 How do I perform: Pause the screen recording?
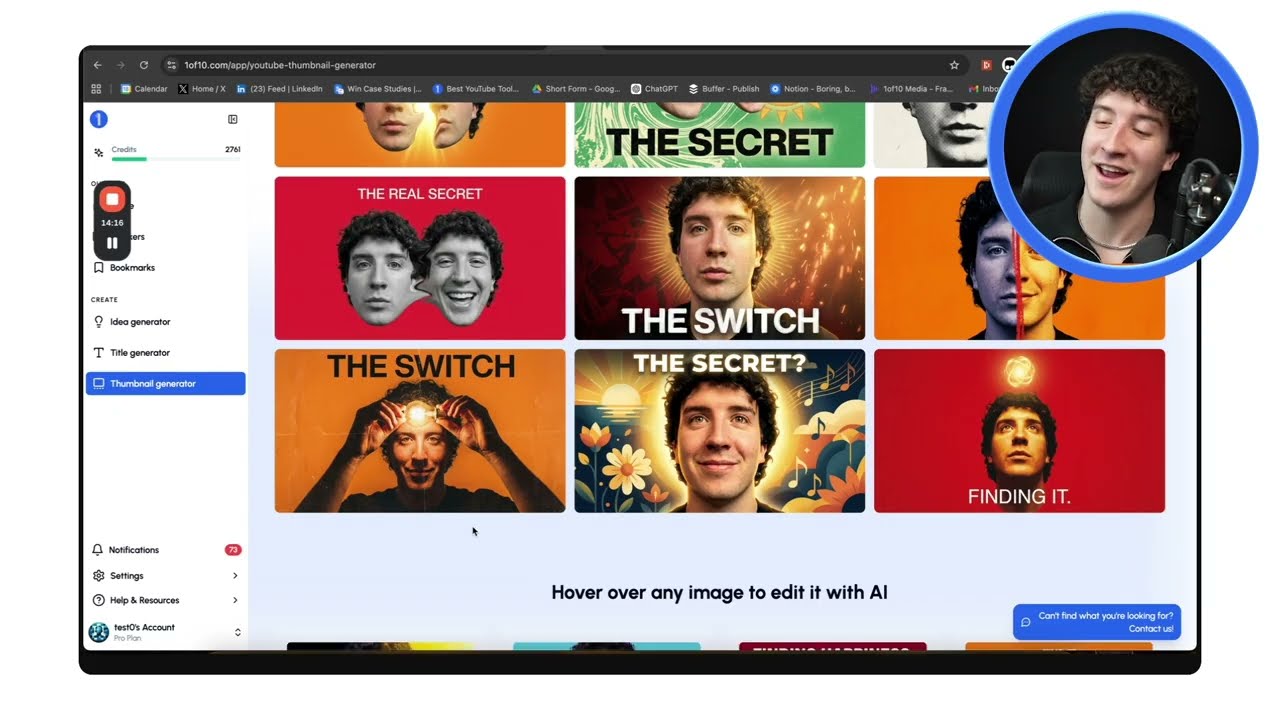tap(112, 243)
